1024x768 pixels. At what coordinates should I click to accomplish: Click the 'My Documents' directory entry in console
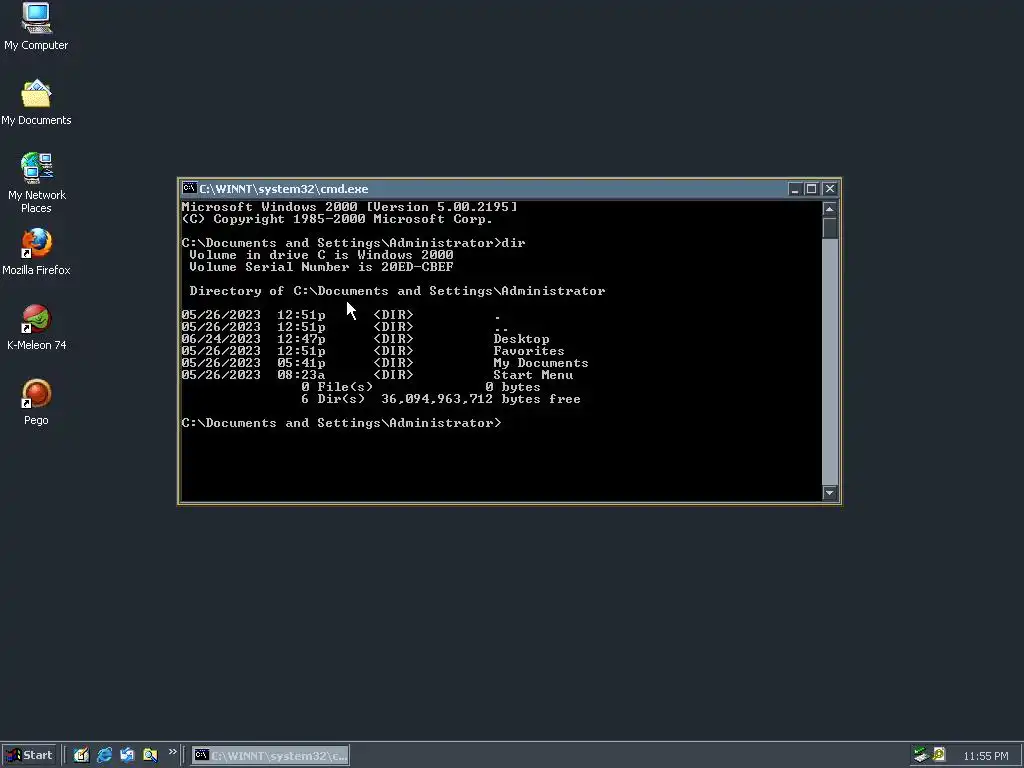541,363
